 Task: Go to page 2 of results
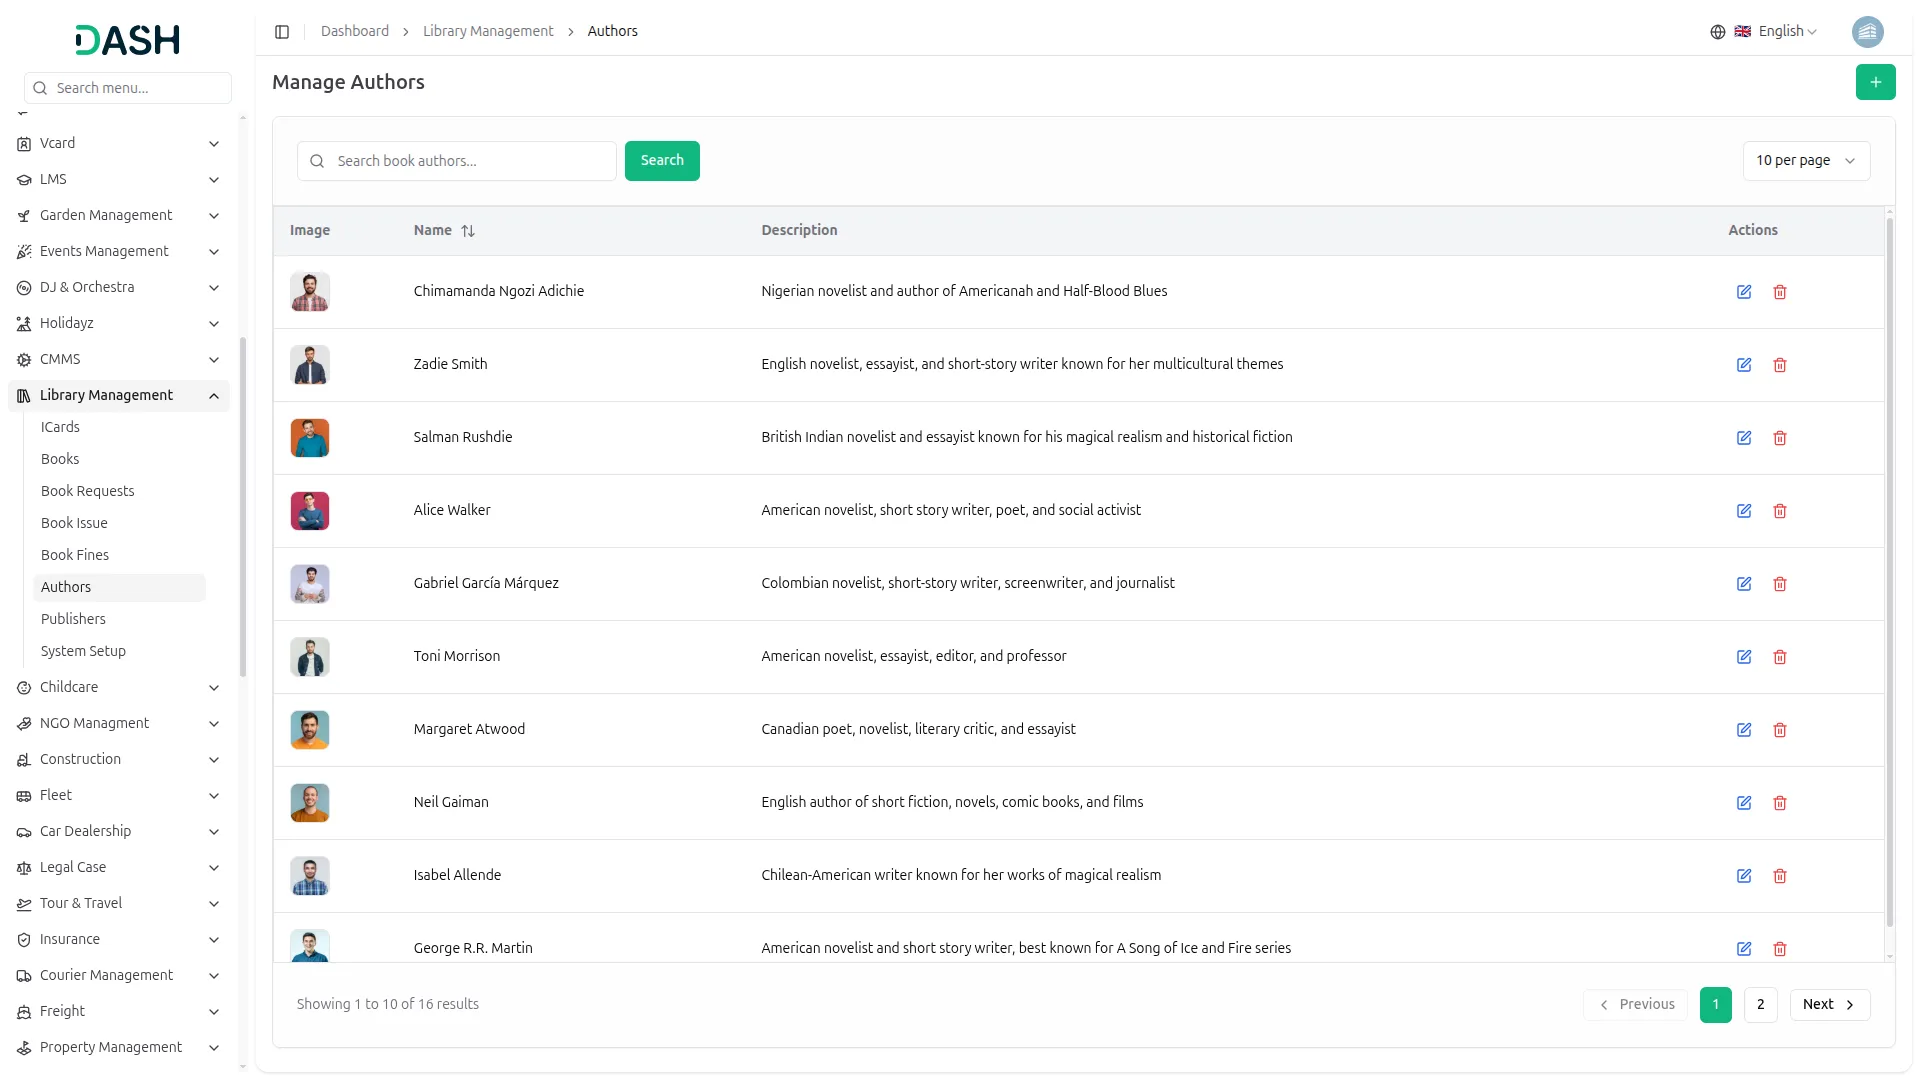click(x=1760, y=1005)
